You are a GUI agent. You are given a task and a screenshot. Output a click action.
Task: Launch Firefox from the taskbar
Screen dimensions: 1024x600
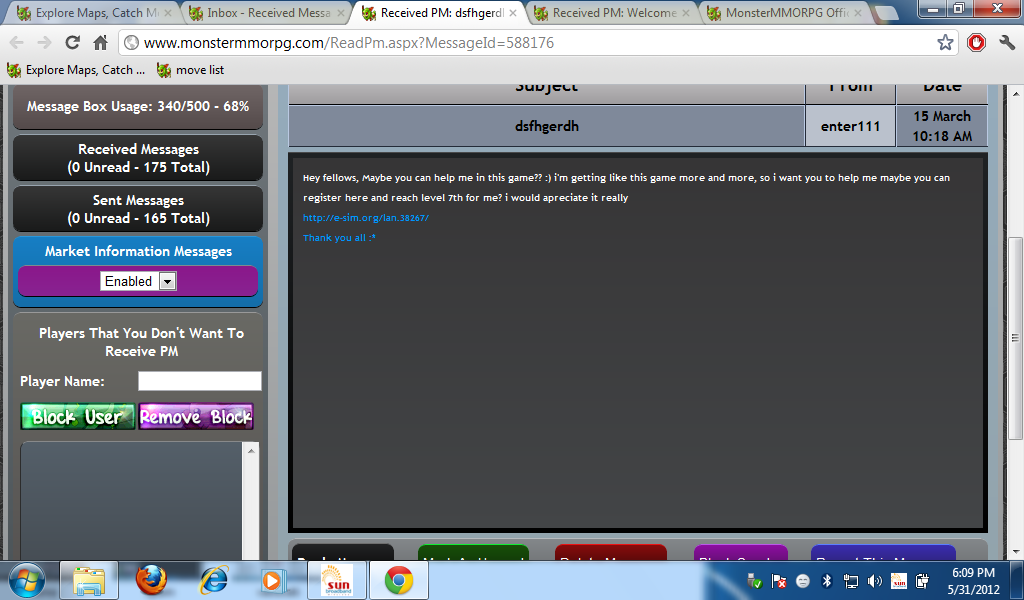point(152,580)
